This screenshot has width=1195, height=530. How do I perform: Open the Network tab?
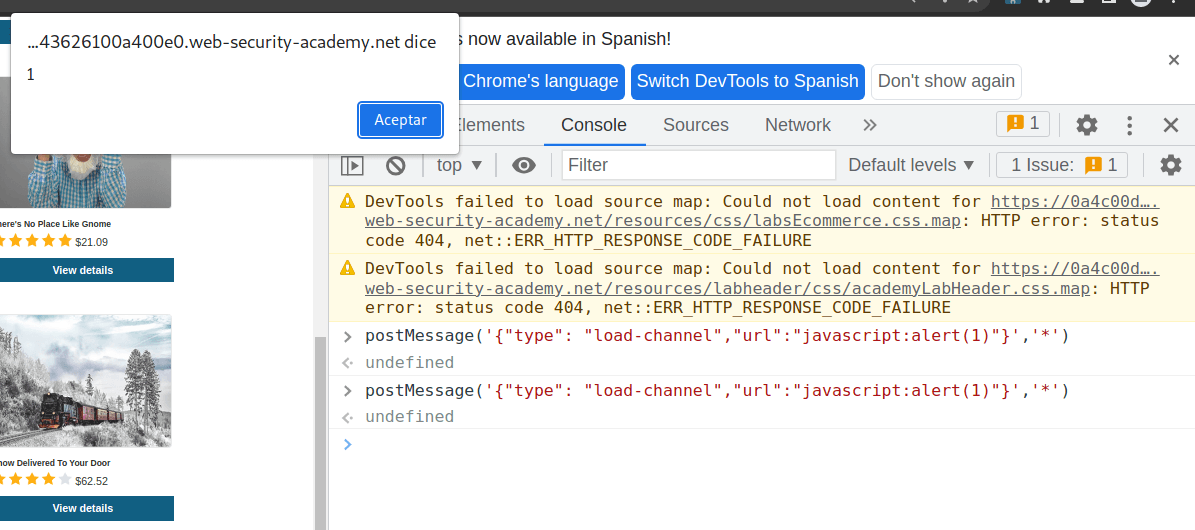coord(798,125)
